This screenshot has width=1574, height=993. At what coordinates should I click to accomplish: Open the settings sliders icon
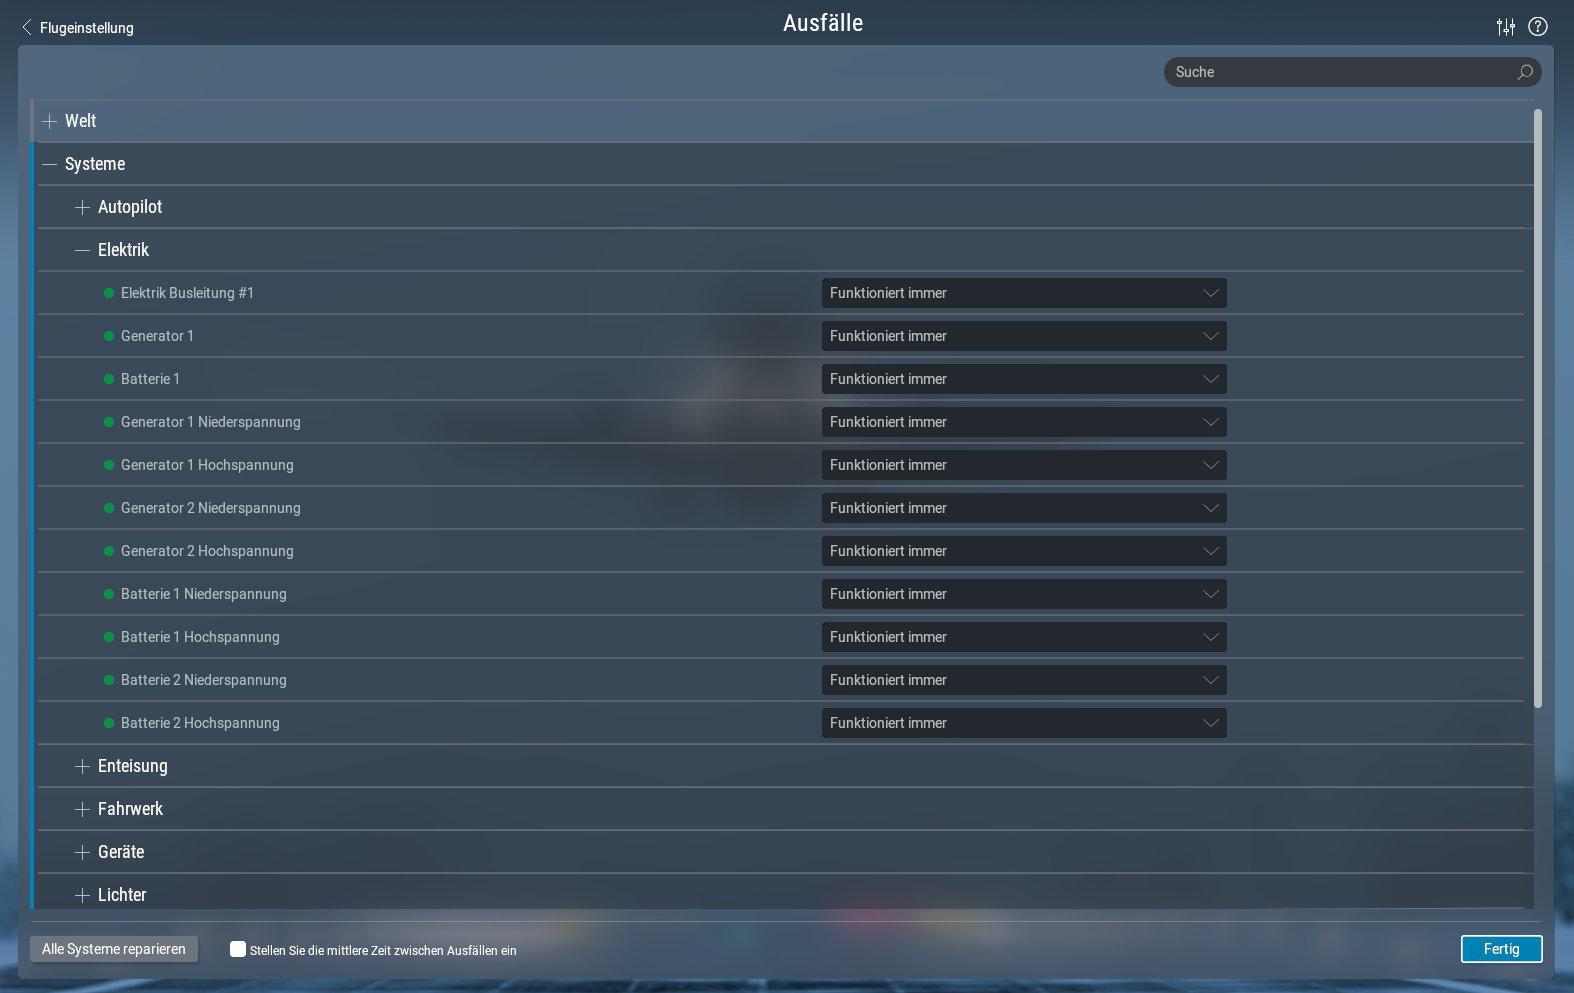1505,27
